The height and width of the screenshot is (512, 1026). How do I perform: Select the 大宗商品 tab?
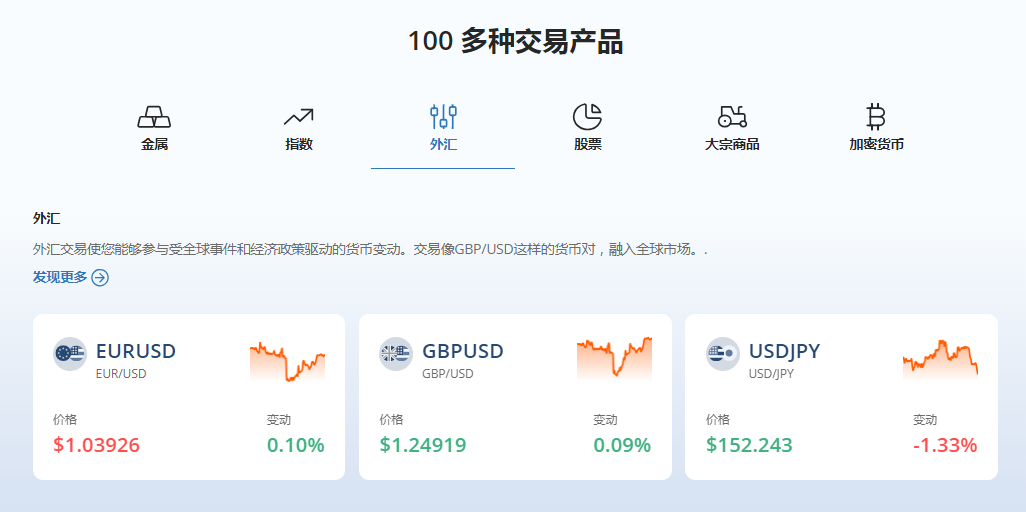(732, 144)
